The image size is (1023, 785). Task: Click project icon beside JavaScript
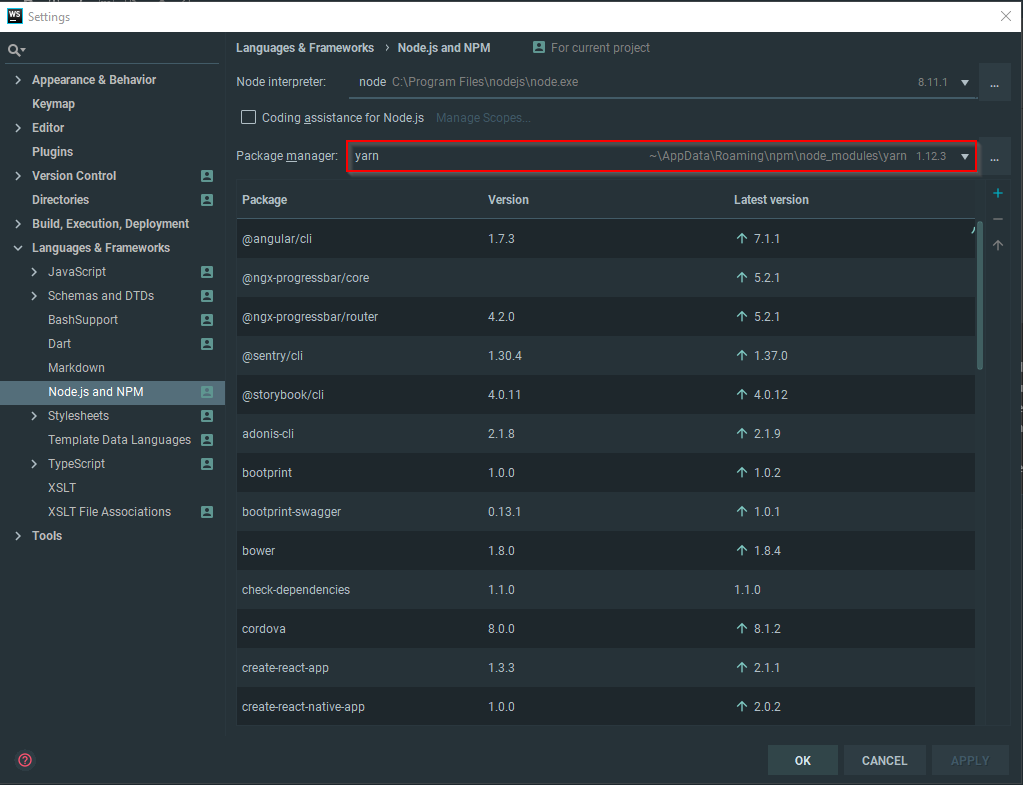(x=207, y=271)
